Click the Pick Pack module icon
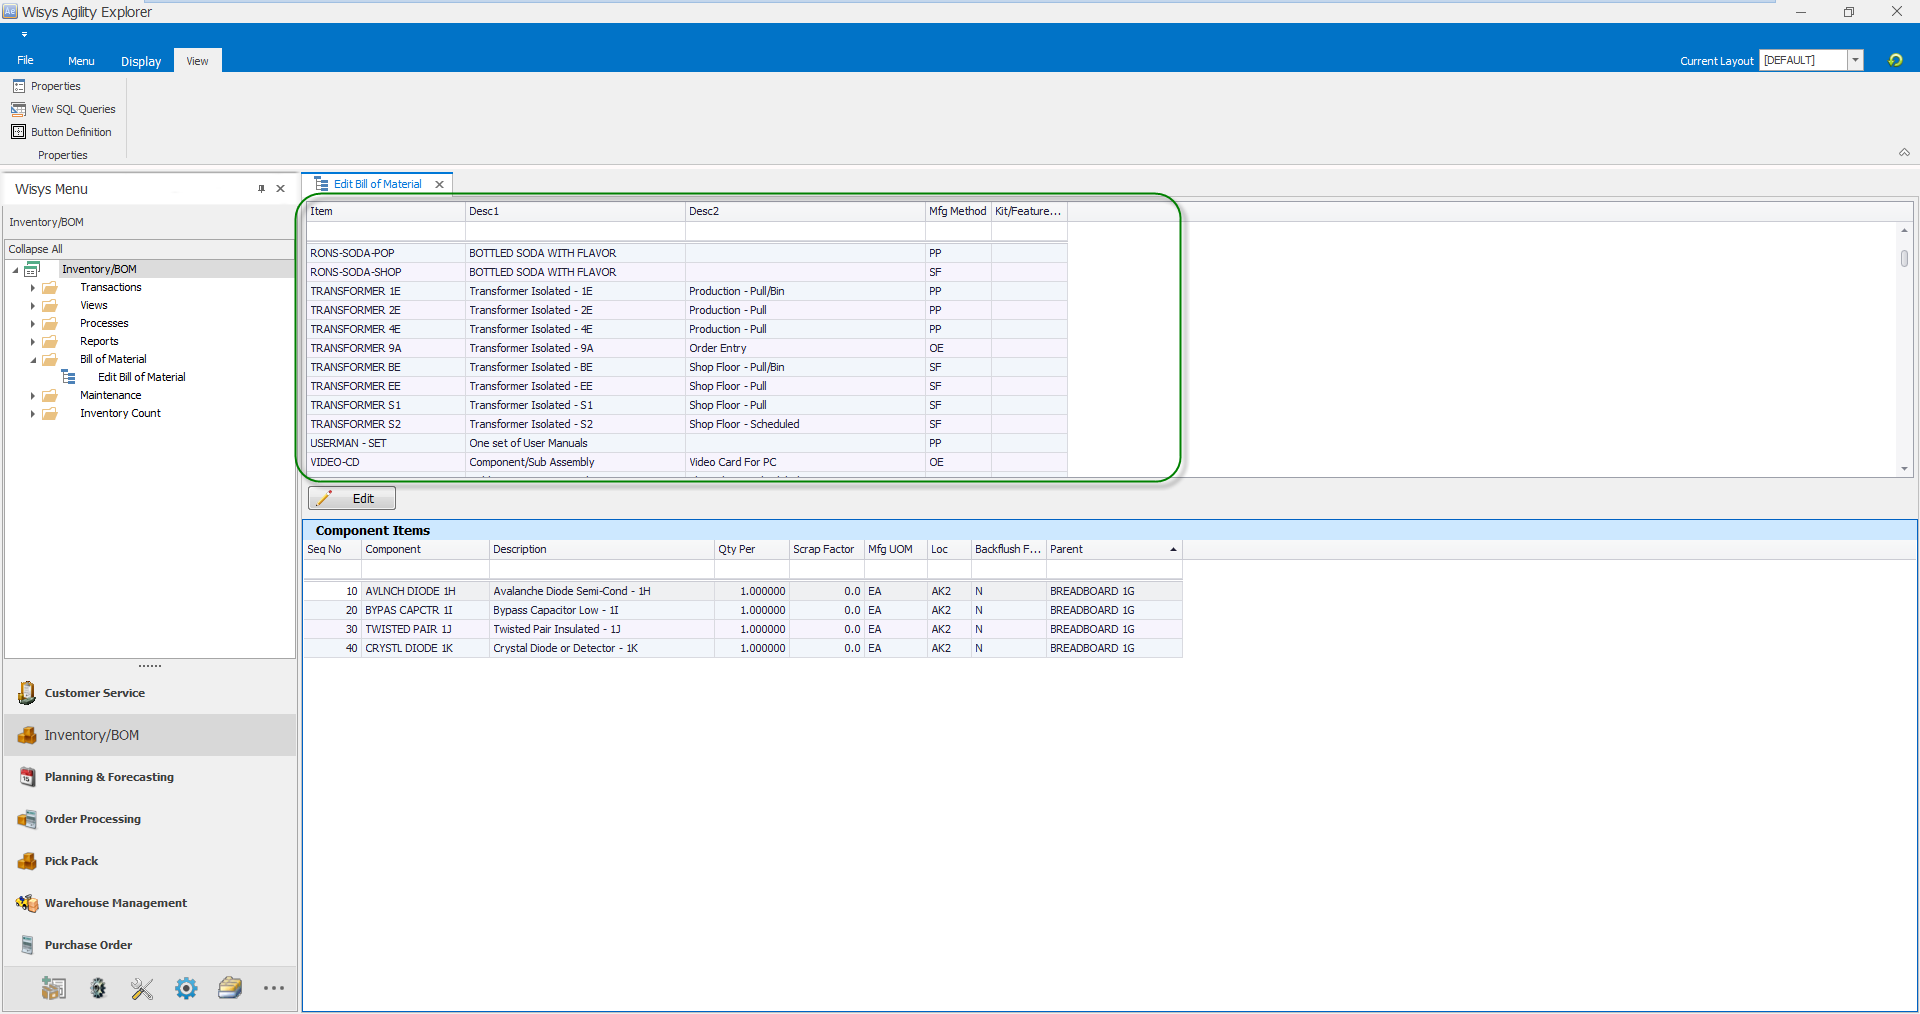Viewport: 1920px width, 1014px height. click(27, 861)
